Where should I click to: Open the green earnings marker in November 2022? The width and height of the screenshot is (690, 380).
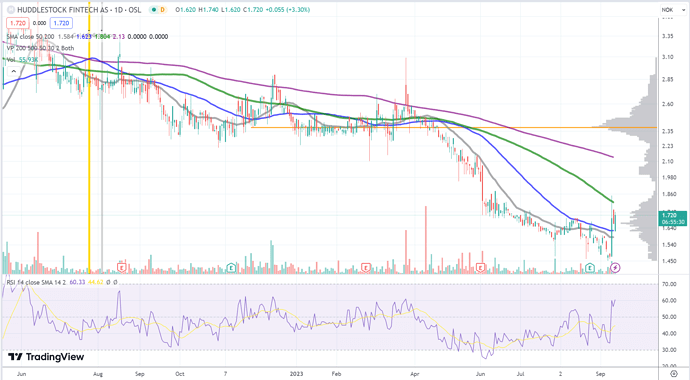[231, 267]
